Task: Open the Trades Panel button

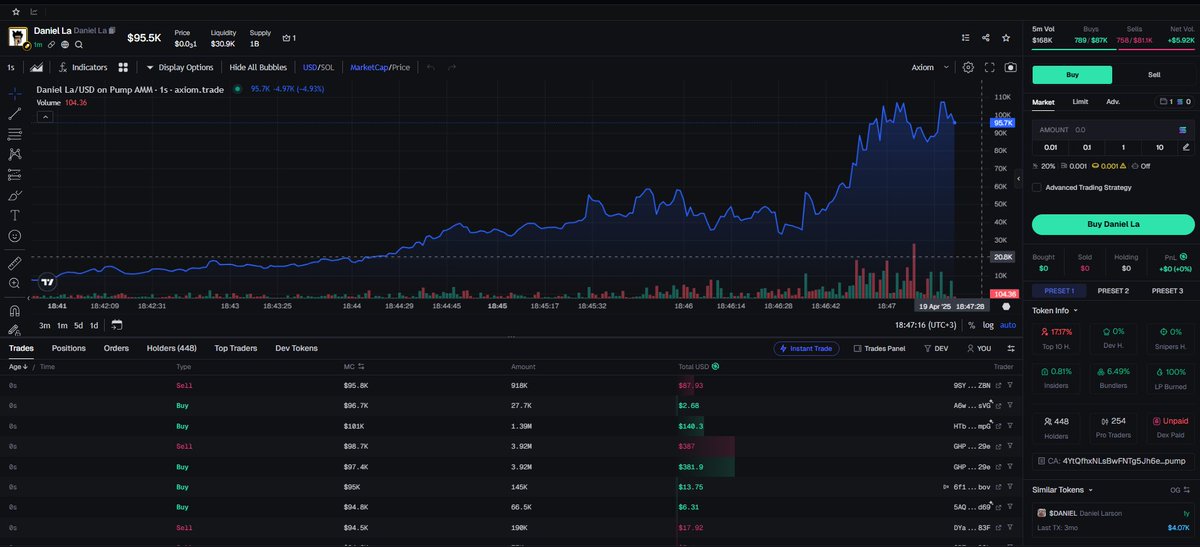Action: coord(879,348)
